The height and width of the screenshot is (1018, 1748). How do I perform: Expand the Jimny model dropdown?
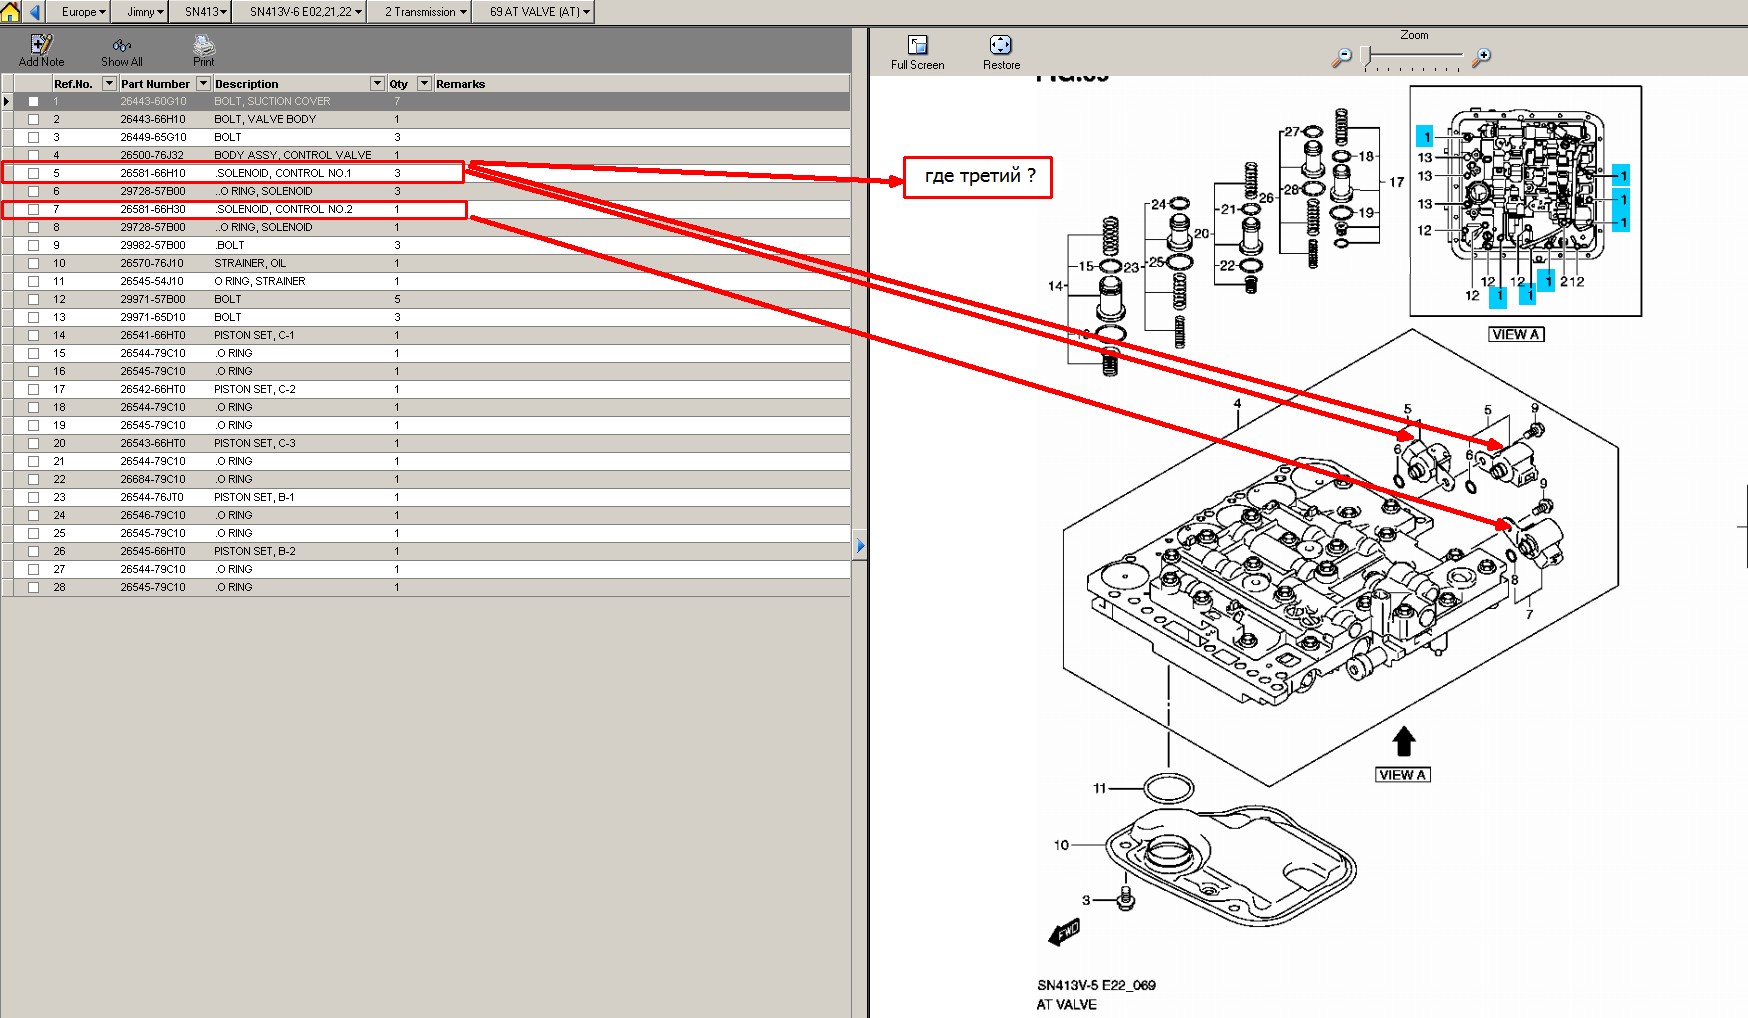145,12
